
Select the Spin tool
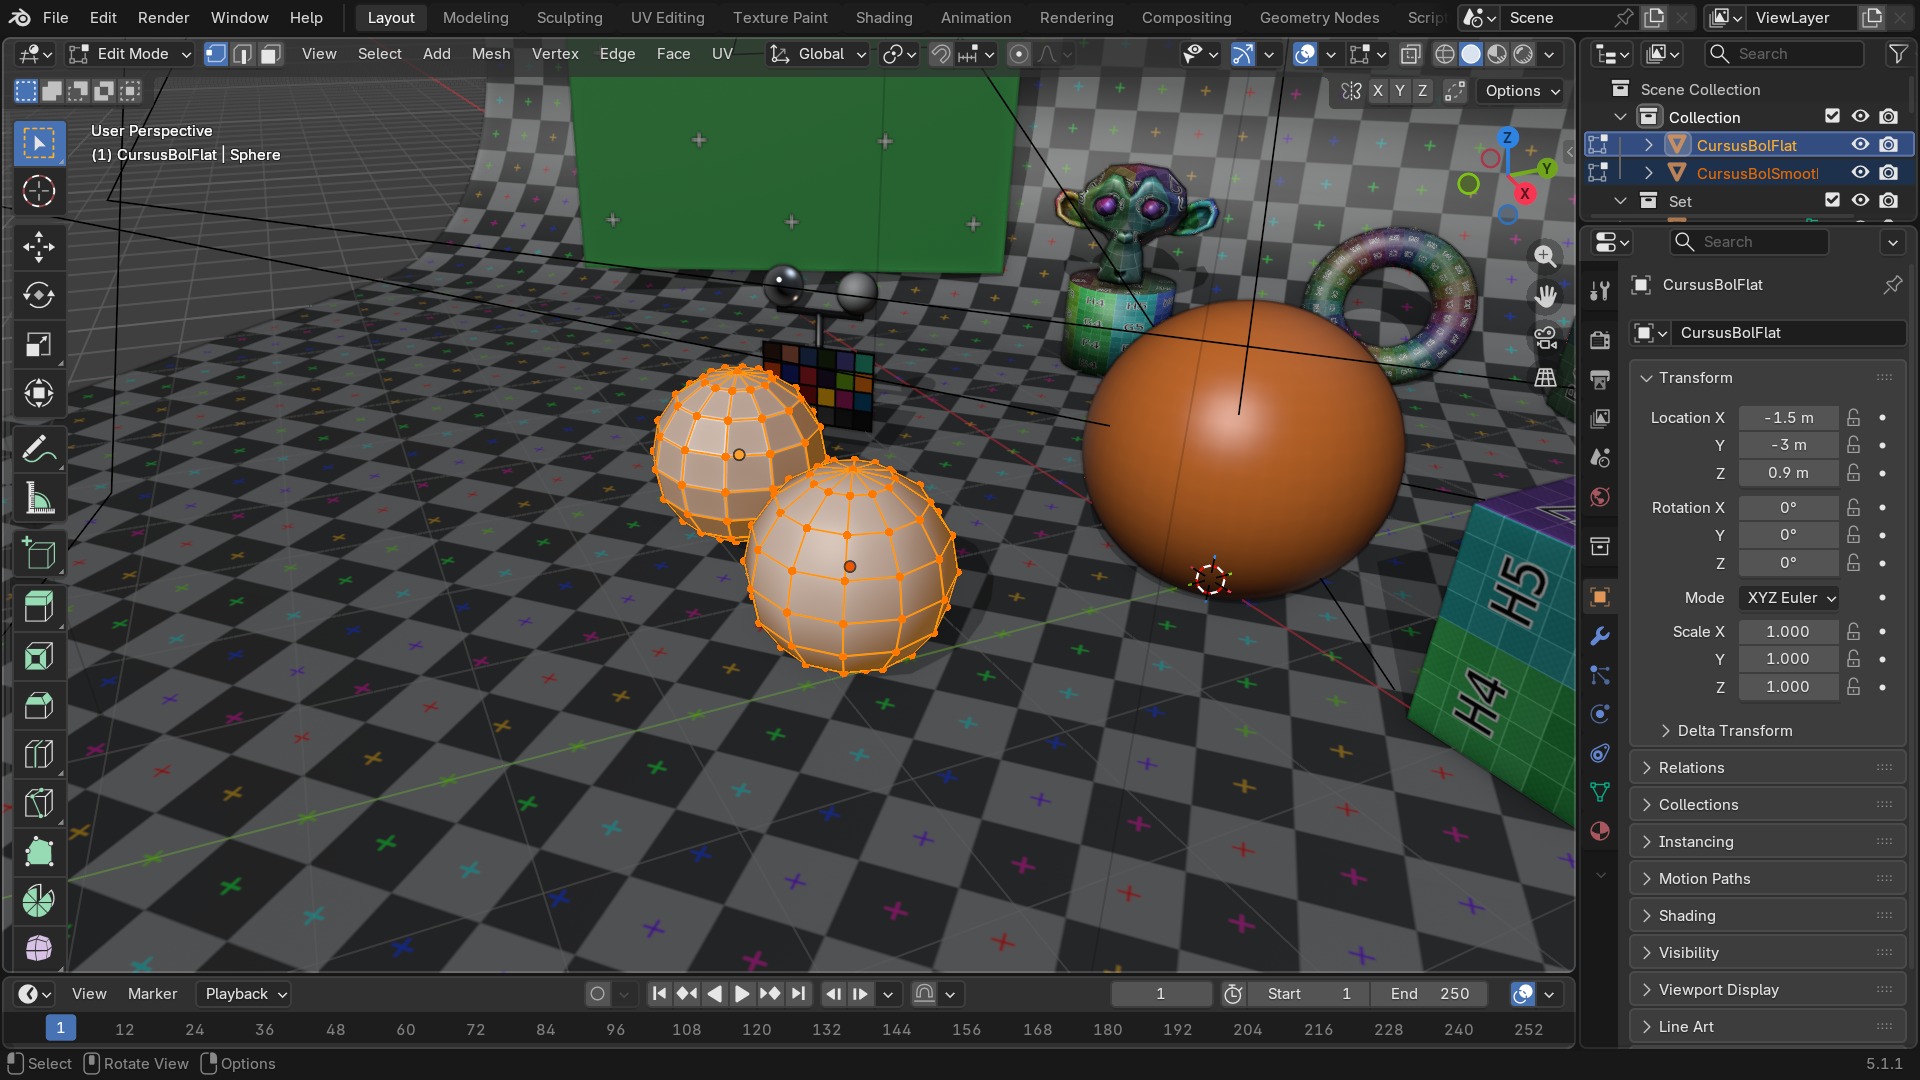pos(39,901)
